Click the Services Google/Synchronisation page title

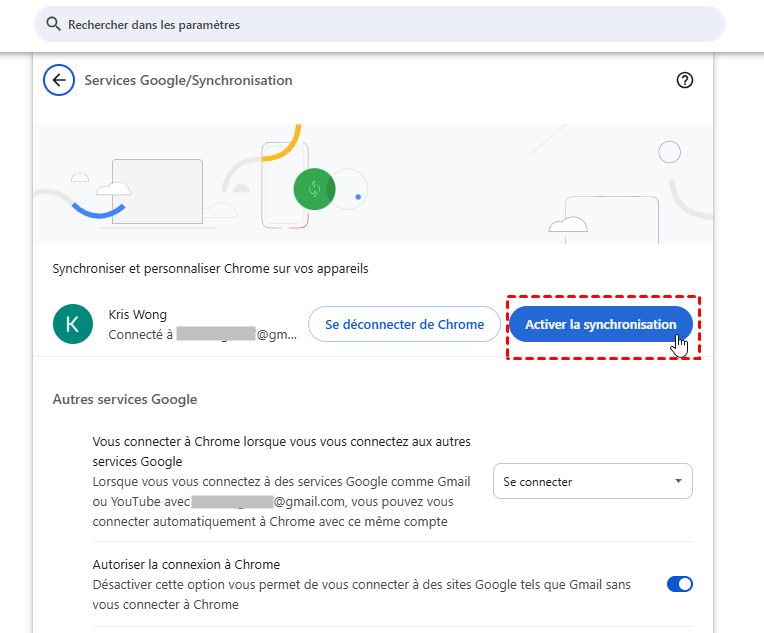[189, 80]
